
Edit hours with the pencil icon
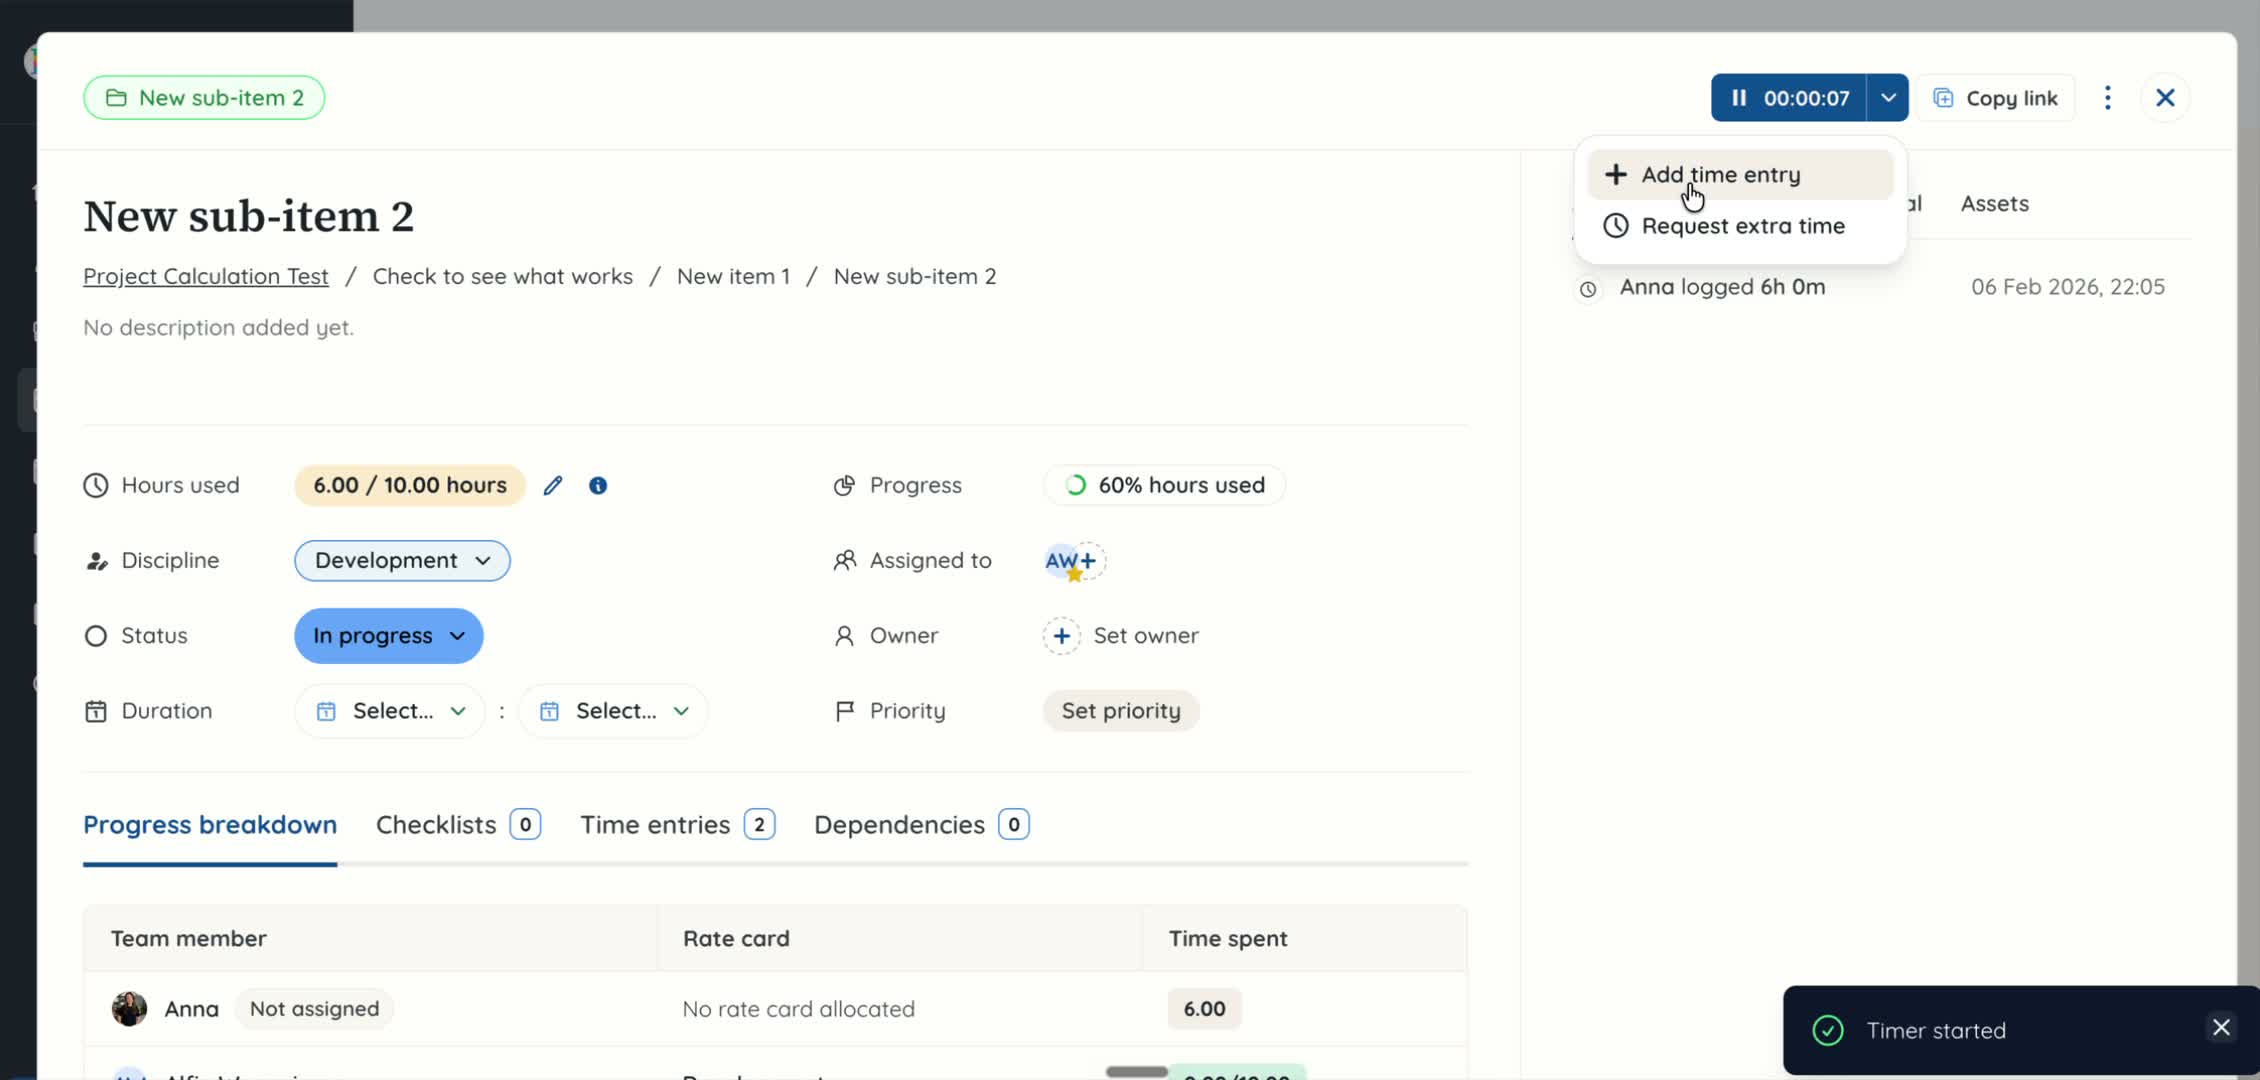[553, 486]
